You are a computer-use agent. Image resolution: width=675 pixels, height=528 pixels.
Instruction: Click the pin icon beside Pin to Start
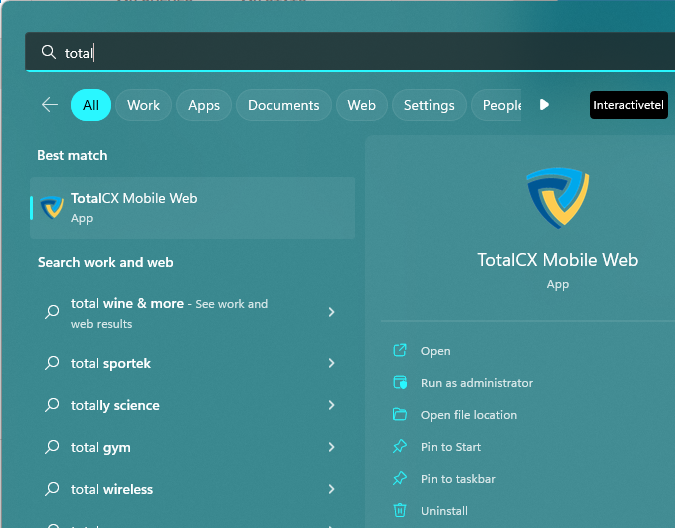(x=400, y=446)
